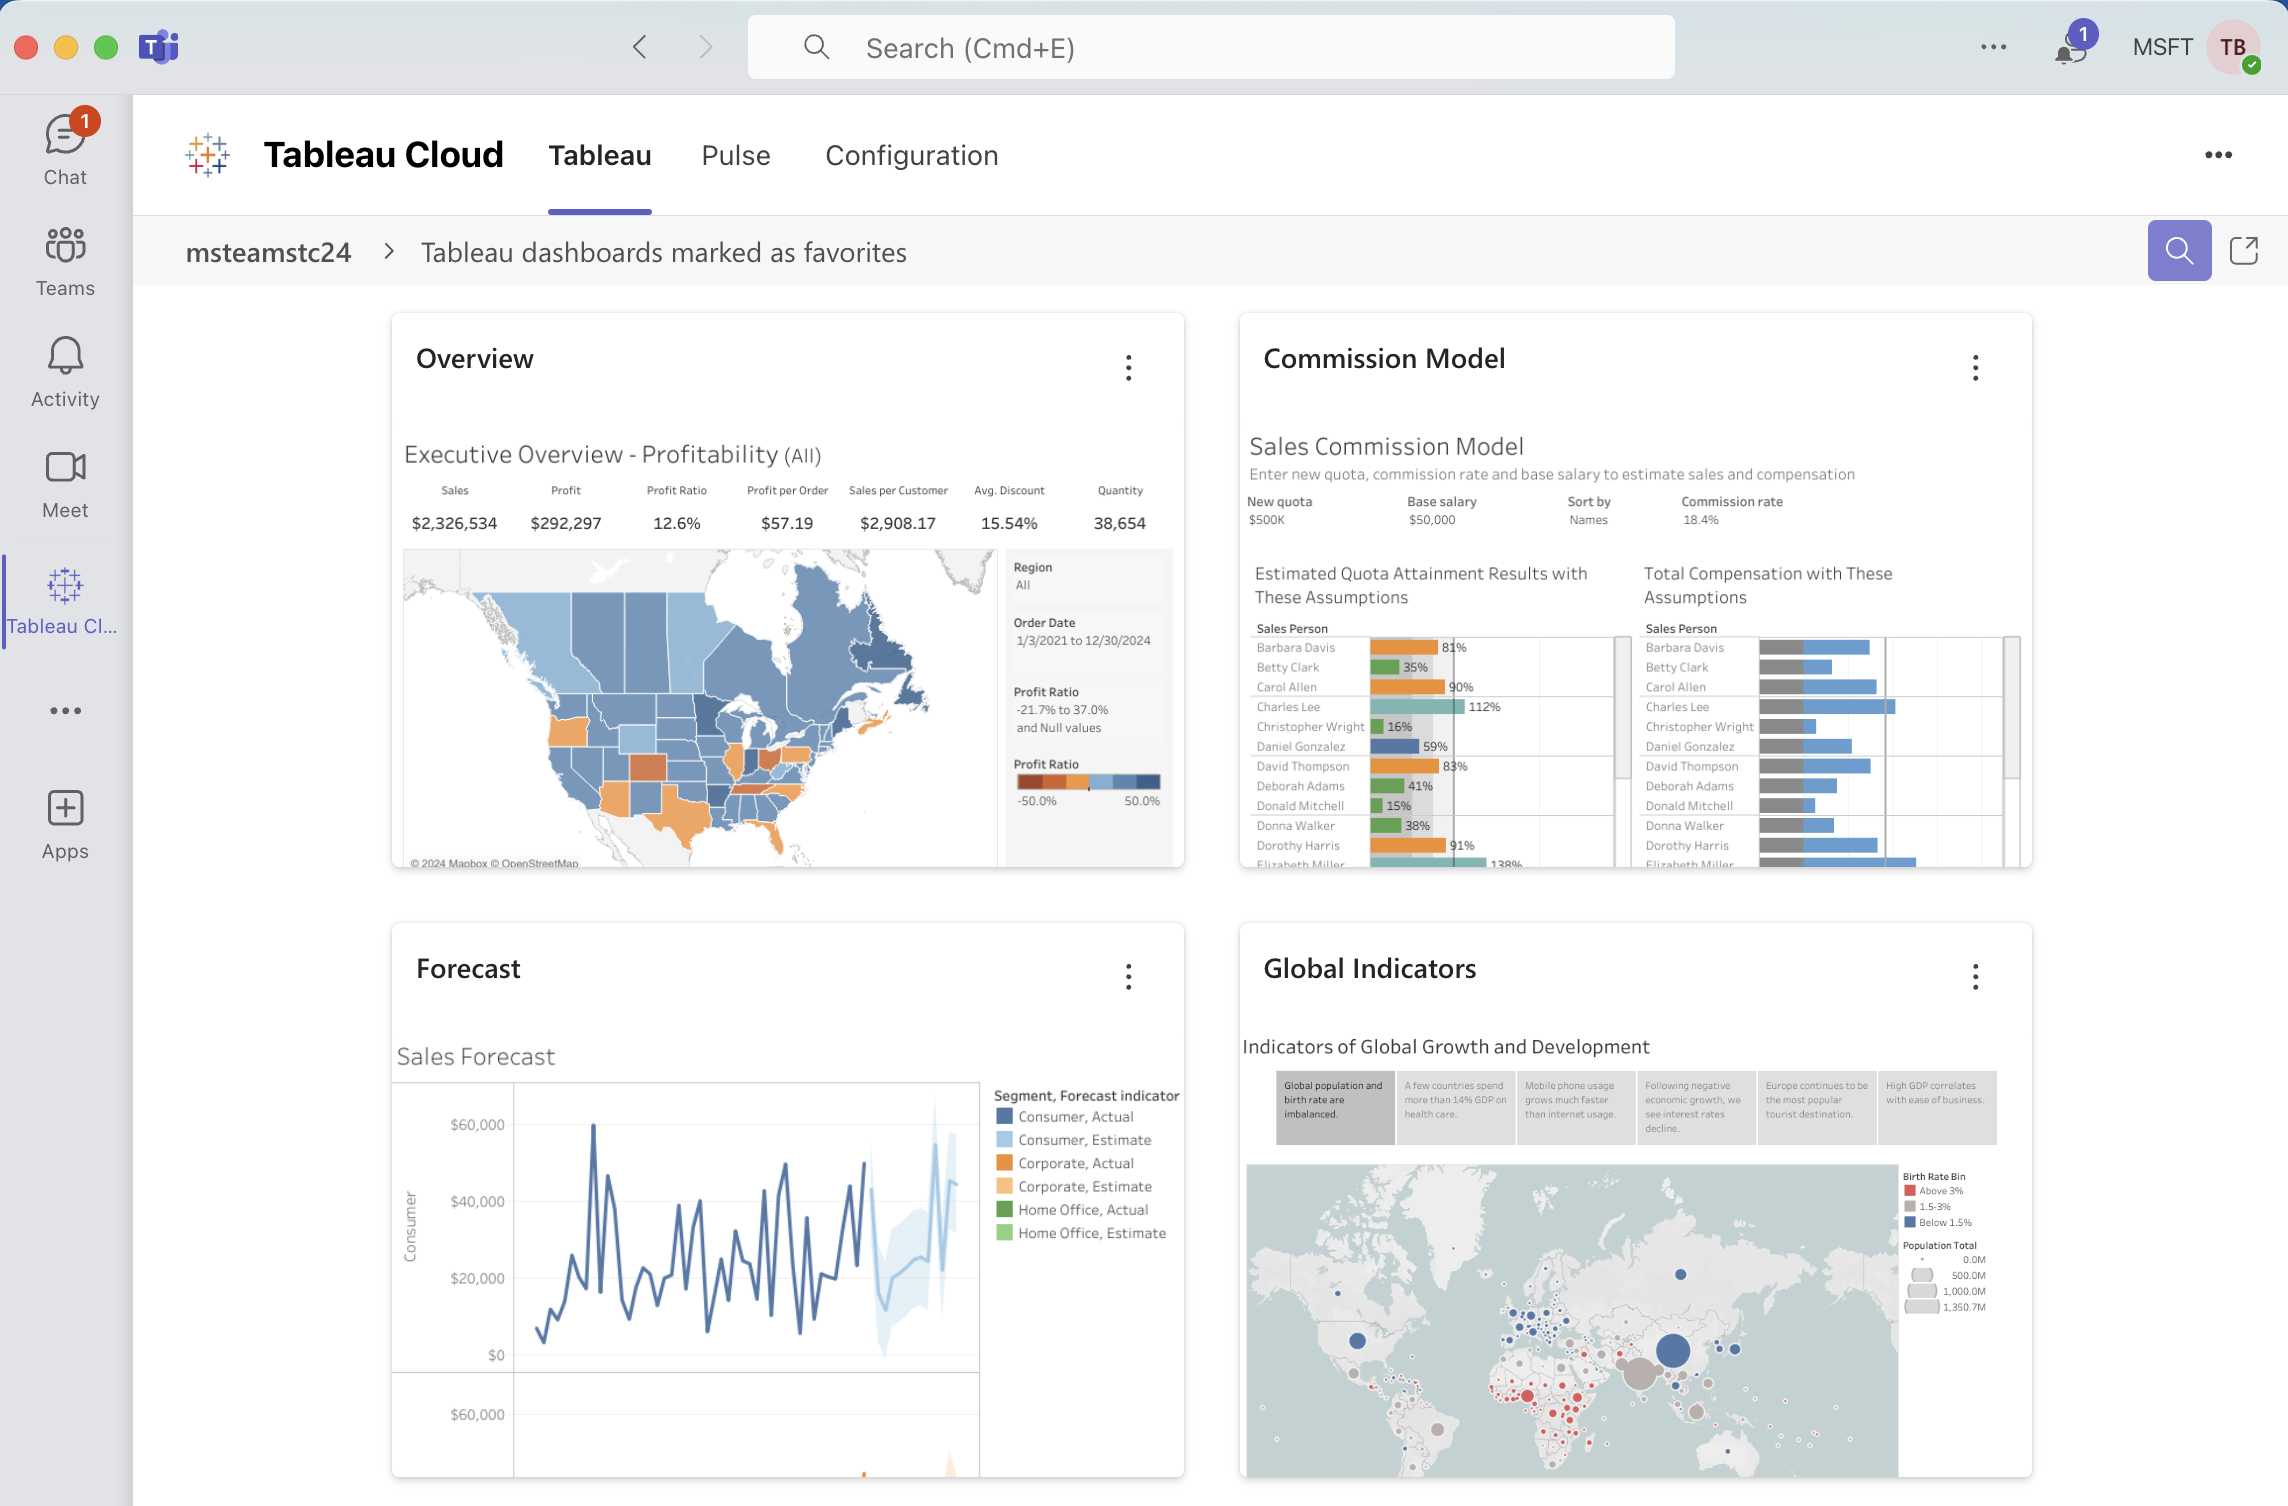Open three-dot menu on Overview dashboard
The image size is (2288, 1506).
[1126, 366]
